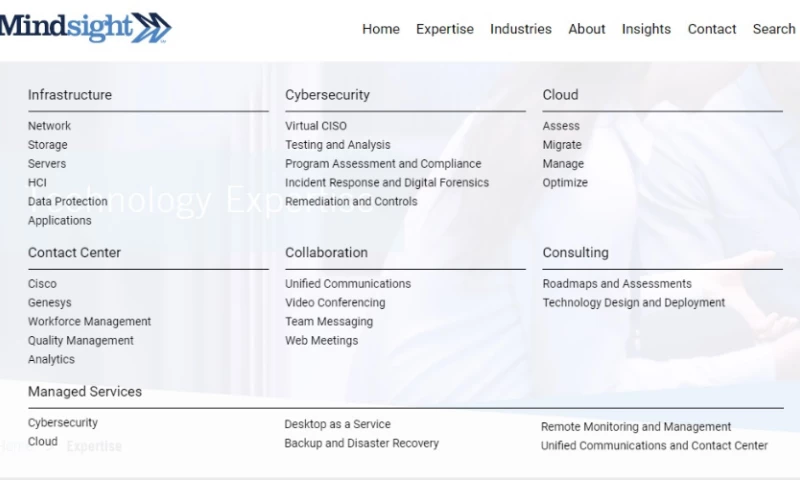Click the Virtual CISO link
This screenshot has height=480, width=800.
click(x=316, y=126)
